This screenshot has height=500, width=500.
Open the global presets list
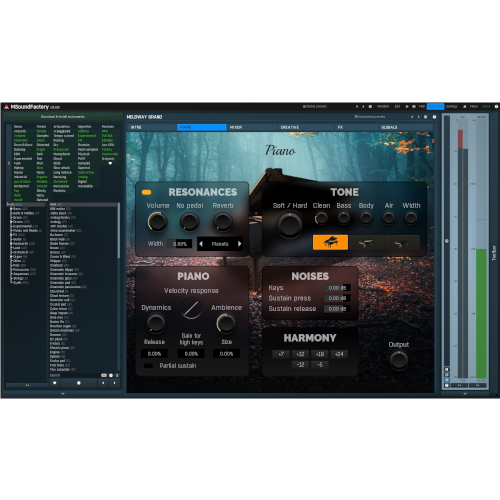[x=315, y=107]
